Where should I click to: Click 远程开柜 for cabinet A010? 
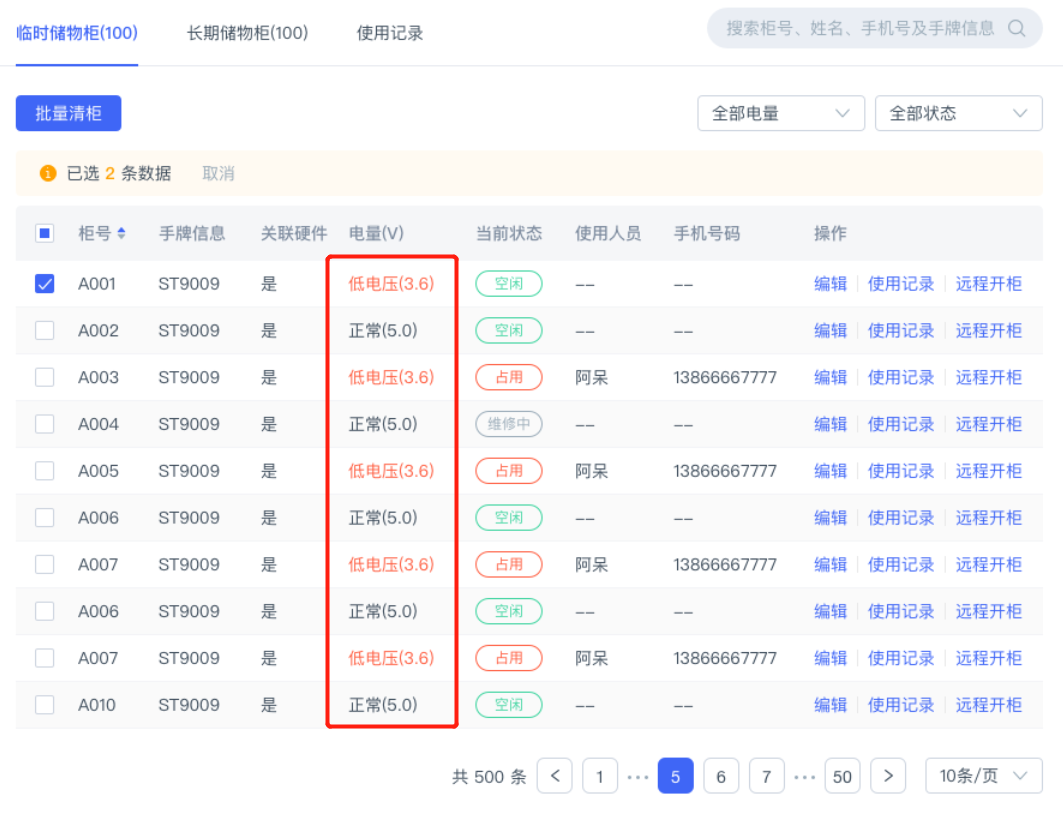(x=988, y=705)
